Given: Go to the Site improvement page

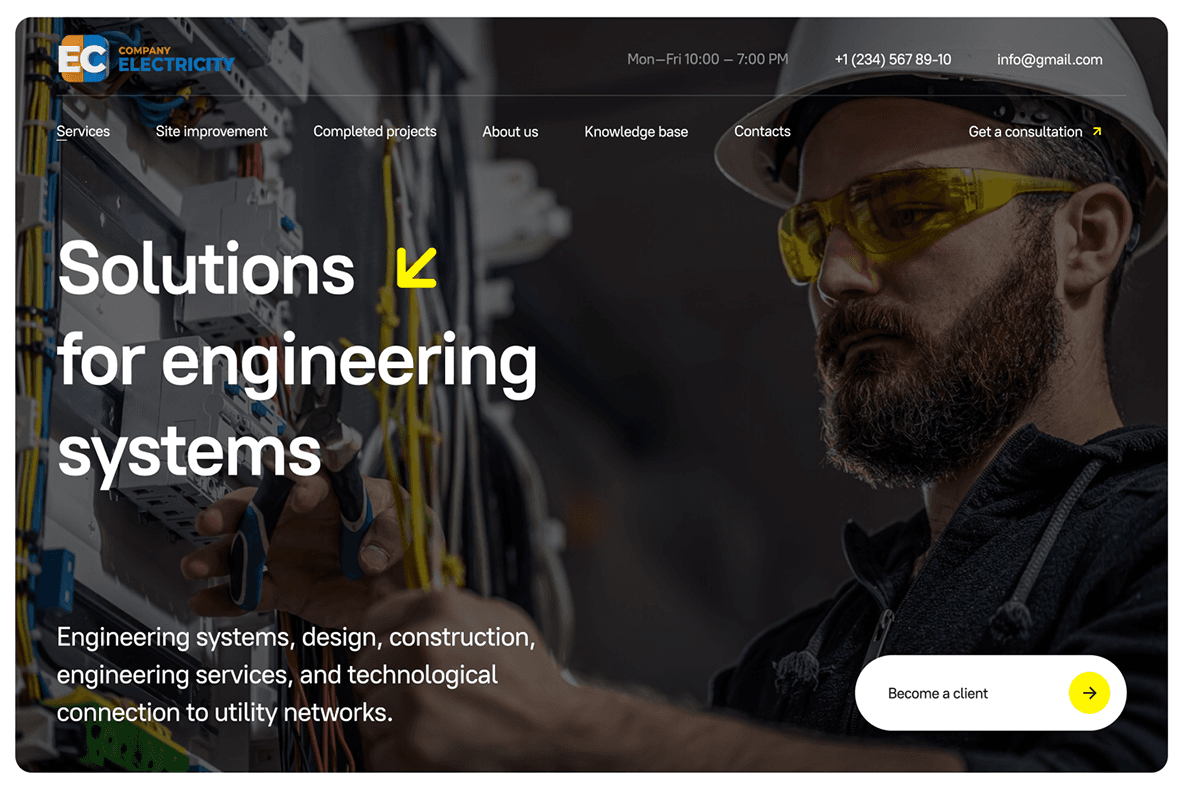Looking at the screenshot, I should [x=211, y=131].
